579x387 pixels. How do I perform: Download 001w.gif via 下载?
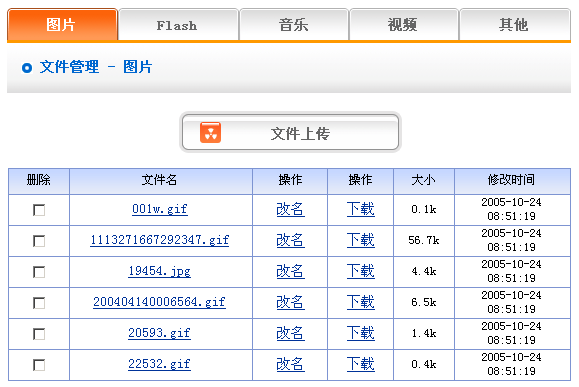pyautogui.click(x=361, y=209)
